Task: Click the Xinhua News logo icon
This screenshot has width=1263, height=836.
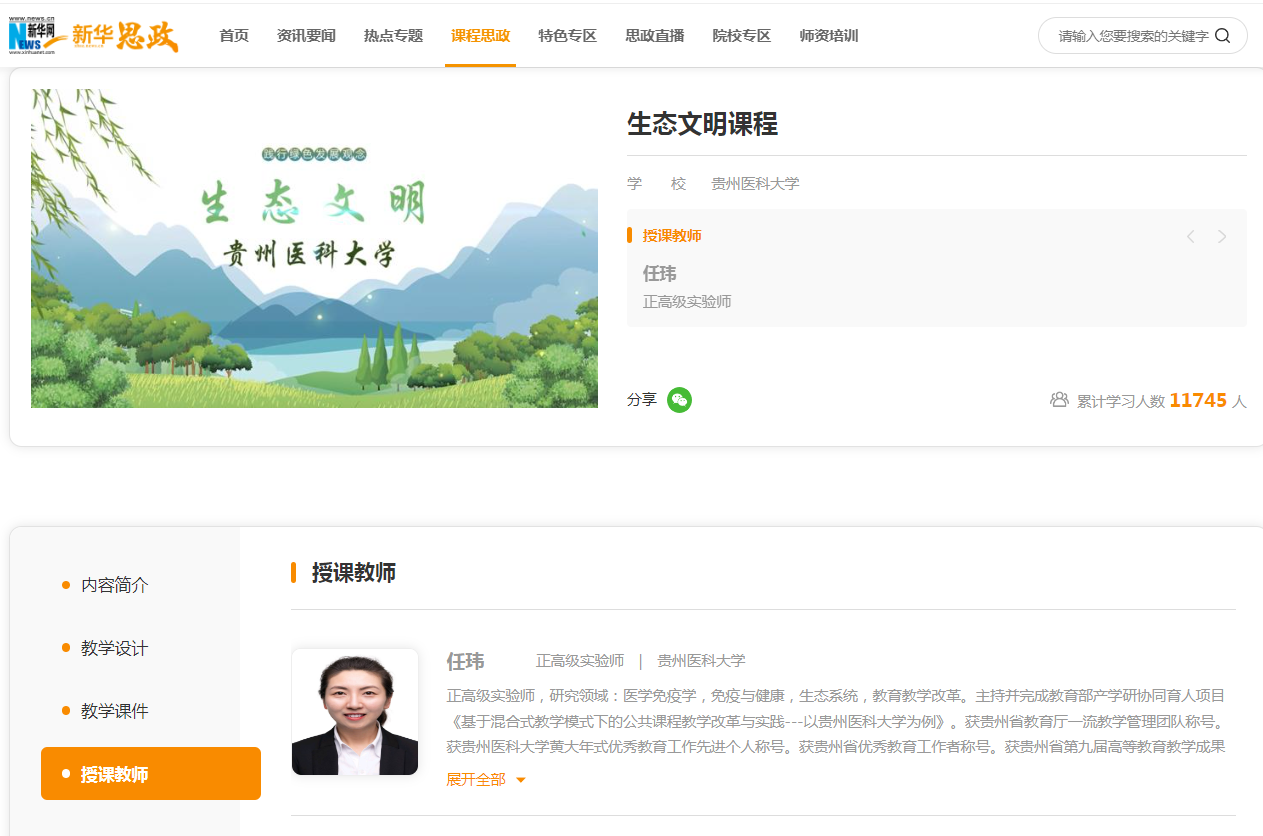Action: [x=33, y=35]
